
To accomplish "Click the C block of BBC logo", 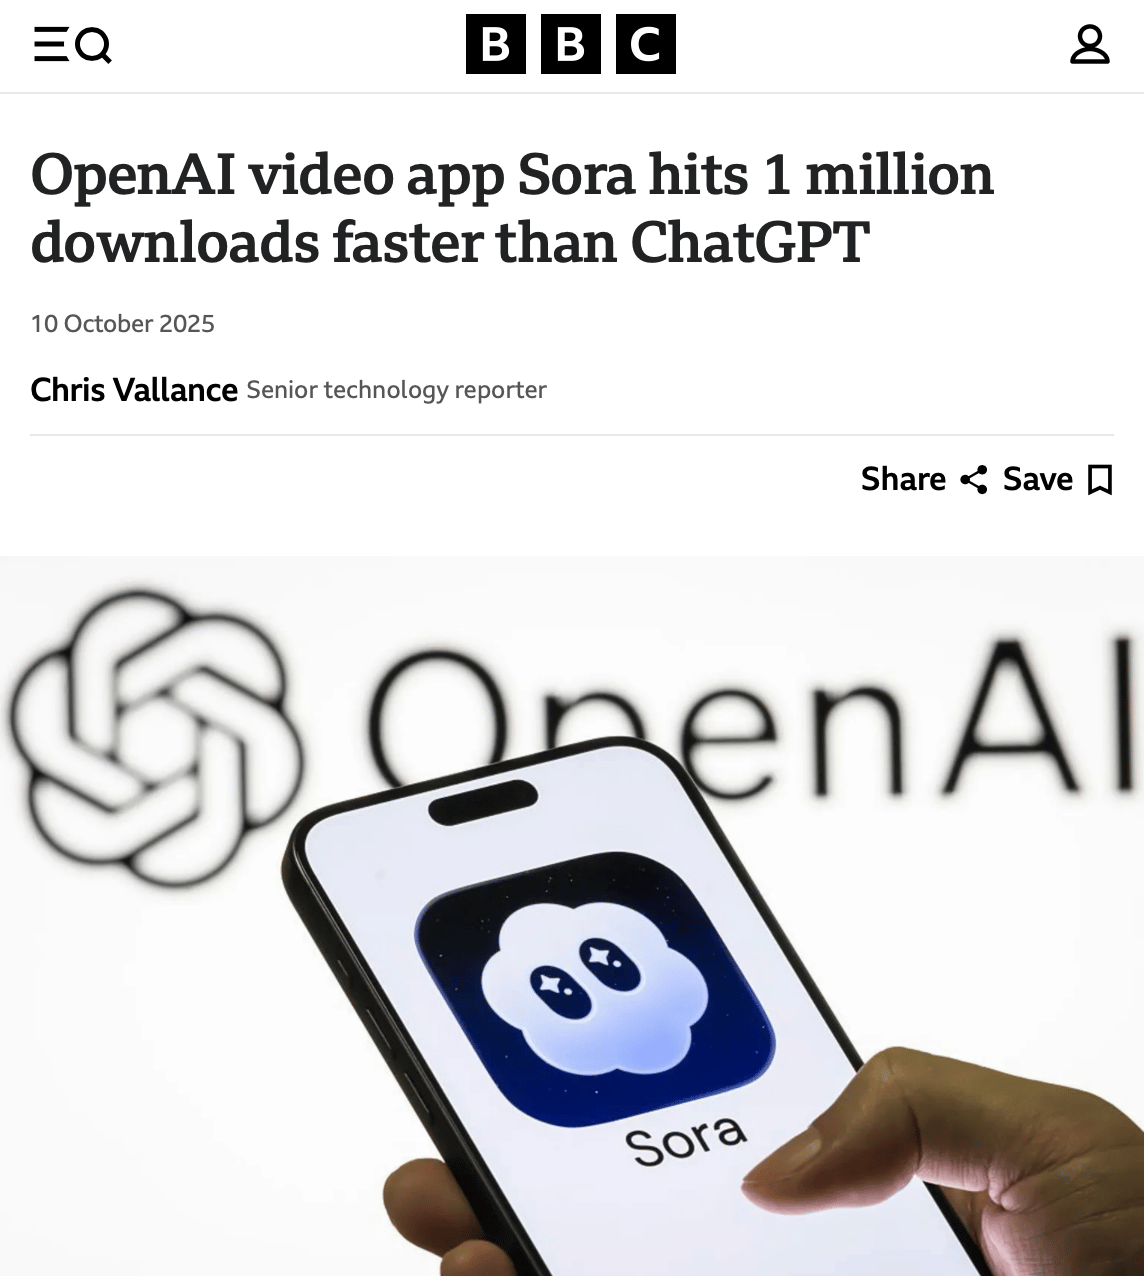I will point(646,44).
